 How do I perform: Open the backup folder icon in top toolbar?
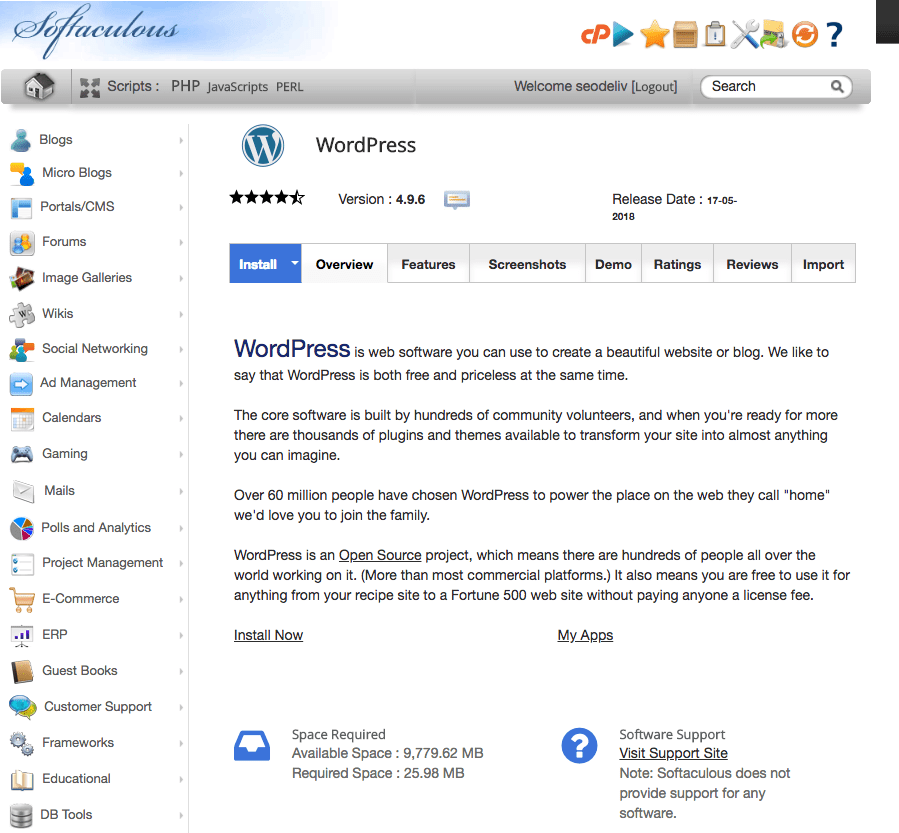(x=773, y=34)
